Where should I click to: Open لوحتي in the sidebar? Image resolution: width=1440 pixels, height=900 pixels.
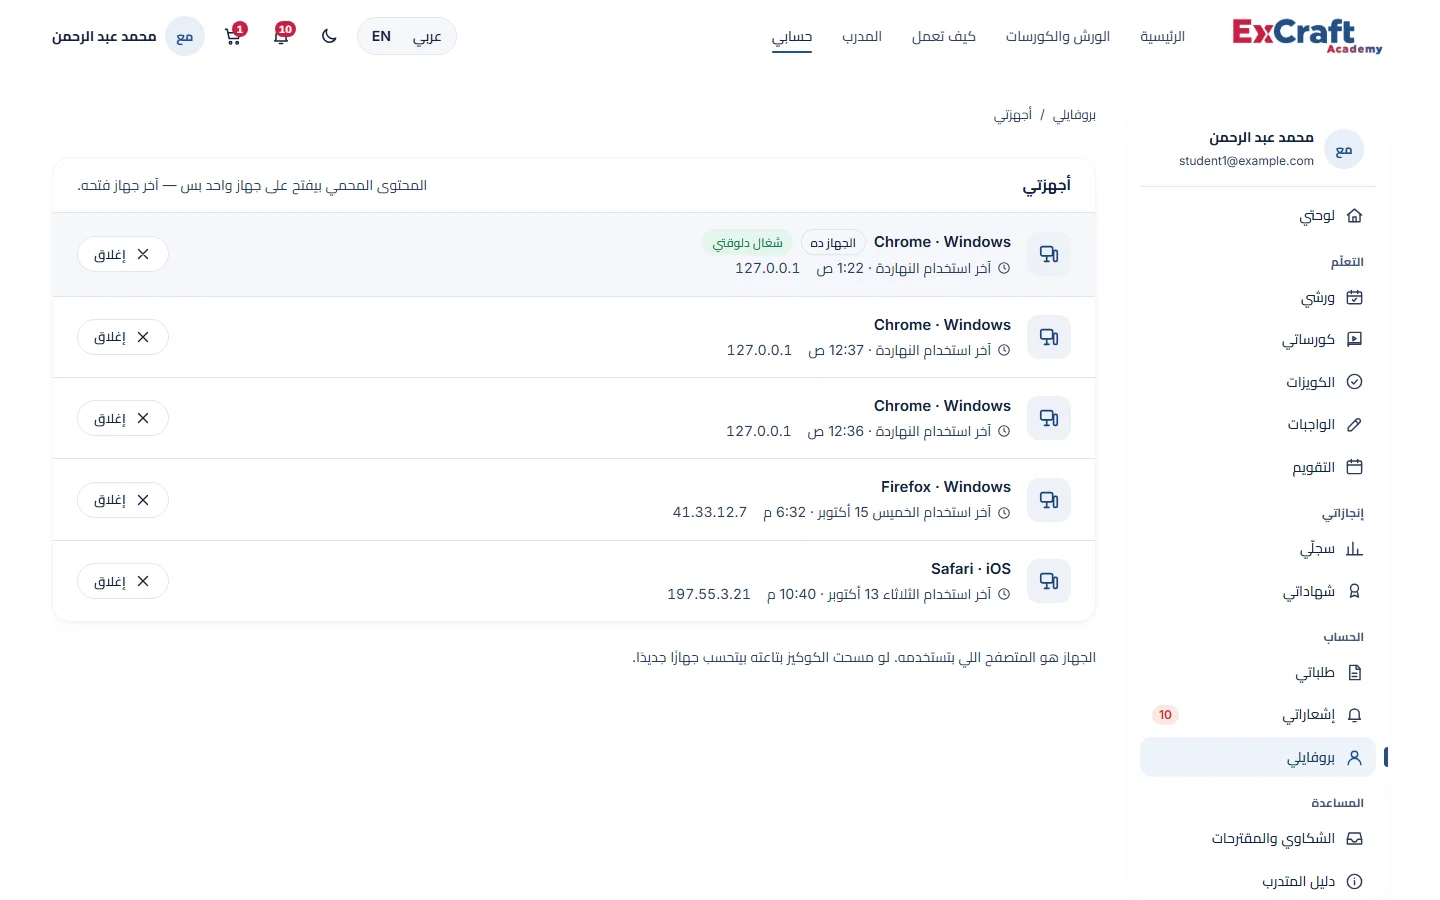pyautogui.click(x=1258, y=216)
